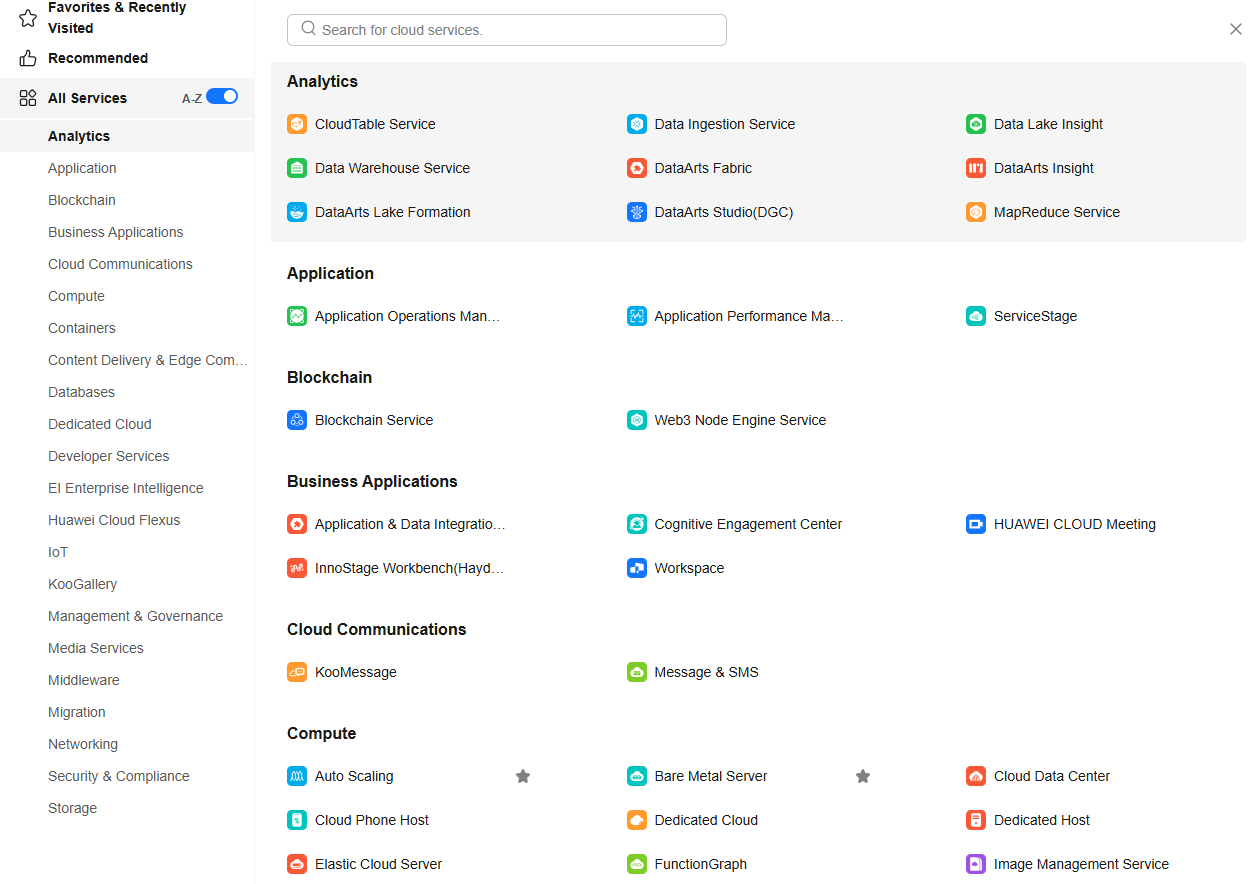The width and height of the screenshot is (1255, 884).
Task: Select the Compute category in sidebar
Action: (76, 296)
